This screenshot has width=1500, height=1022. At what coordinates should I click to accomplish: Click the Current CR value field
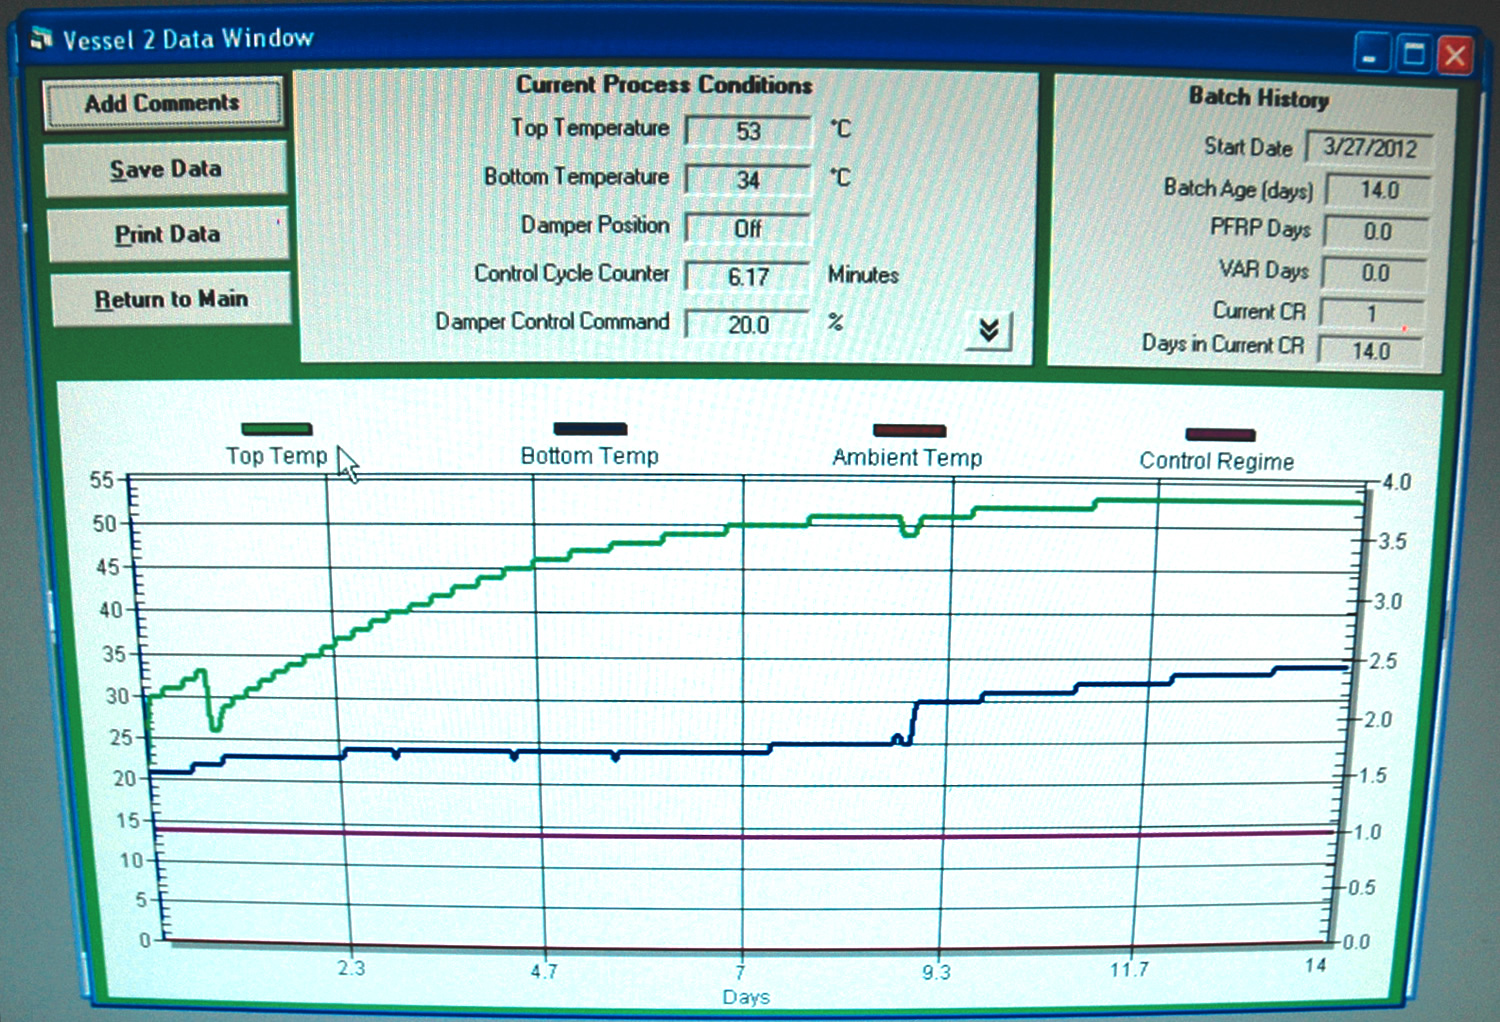[x=1373, y=313]
